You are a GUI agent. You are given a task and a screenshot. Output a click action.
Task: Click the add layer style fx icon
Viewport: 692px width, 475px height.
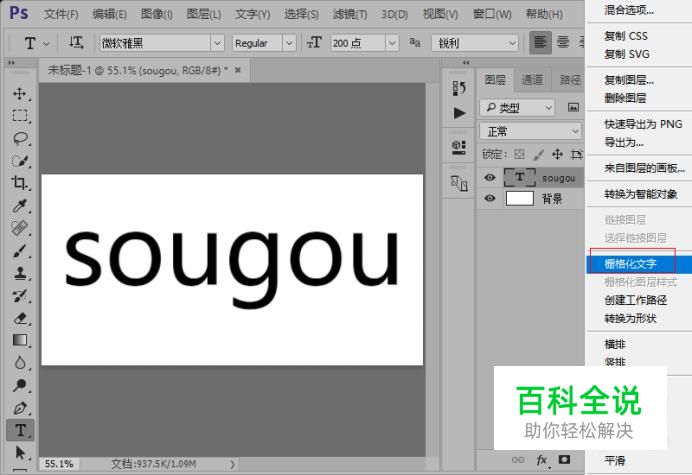tap(542, 460)
